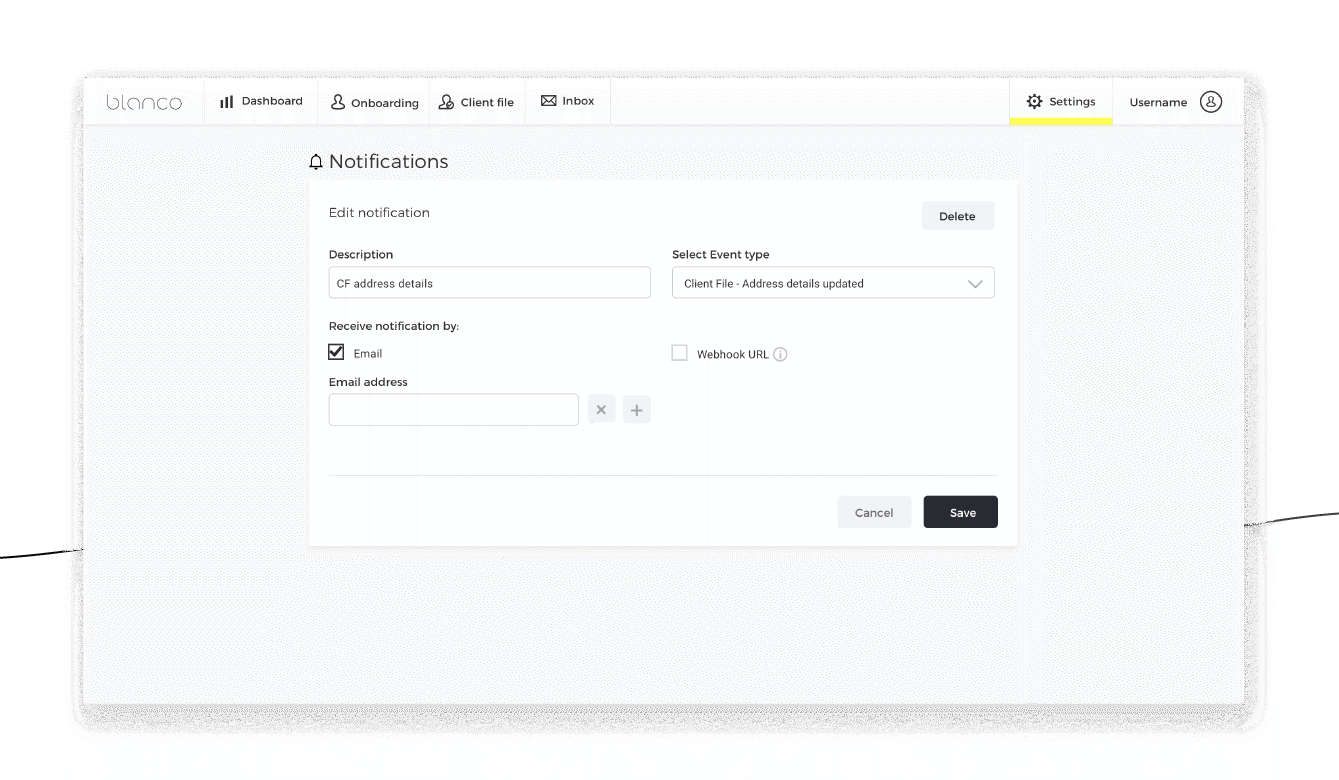Click the Notifications page title
1339x780 pixels.
click(x=388, y=162)
